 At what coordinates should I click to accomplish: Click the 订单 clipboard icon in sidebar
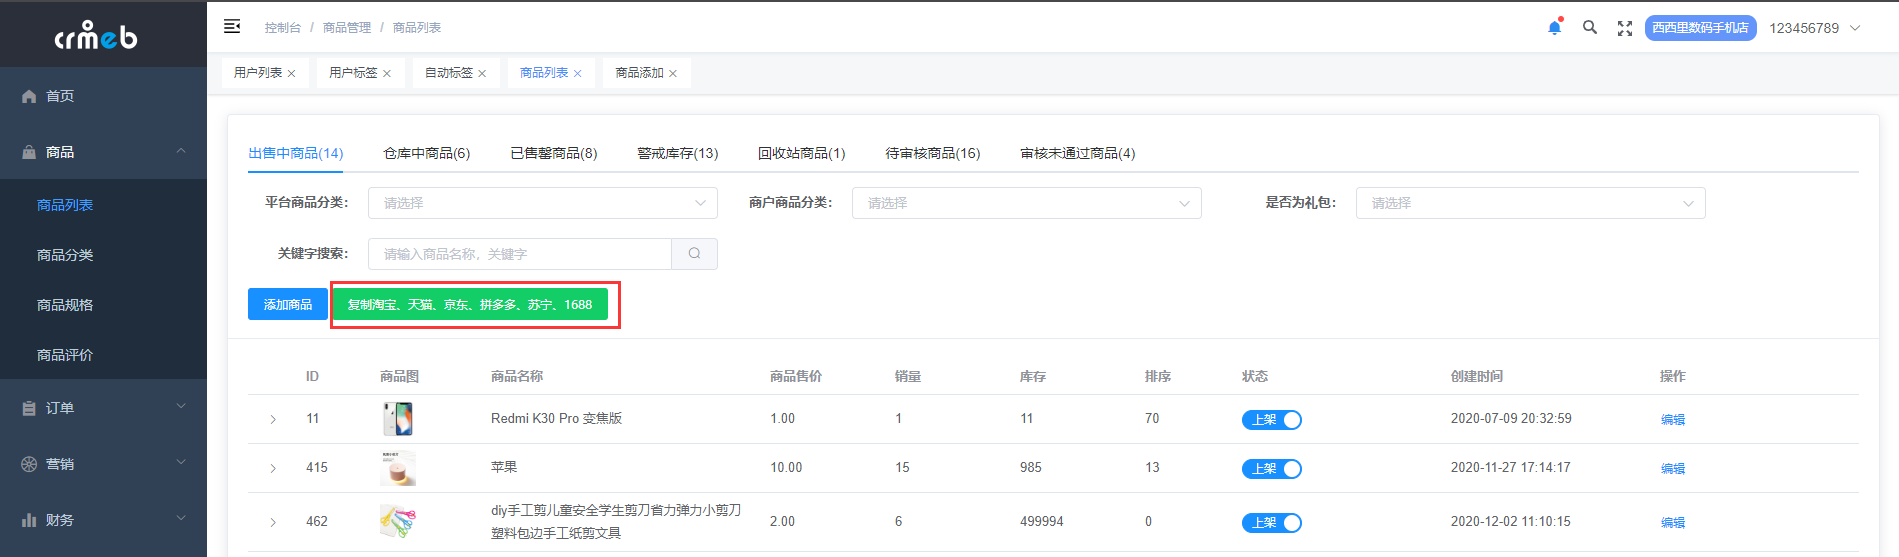click(x=29, y=408)
